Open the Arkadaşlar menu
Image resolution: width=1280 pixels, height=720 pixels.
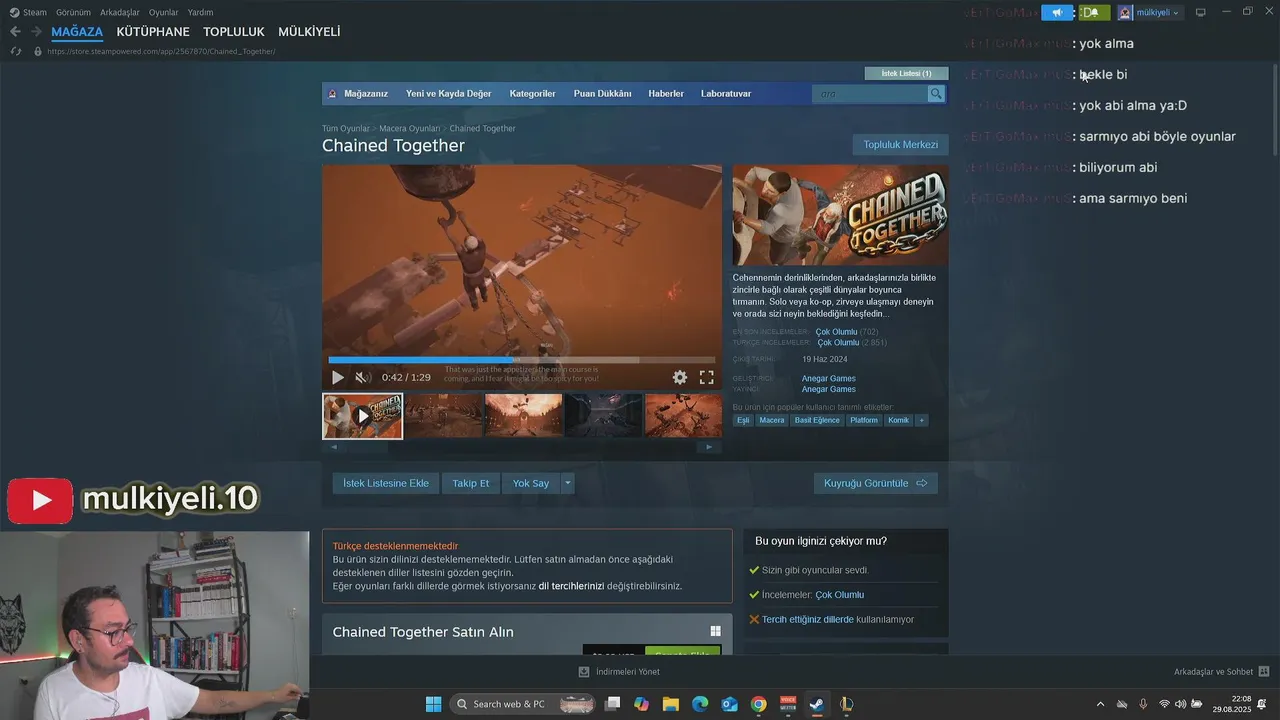pos(120,12)
